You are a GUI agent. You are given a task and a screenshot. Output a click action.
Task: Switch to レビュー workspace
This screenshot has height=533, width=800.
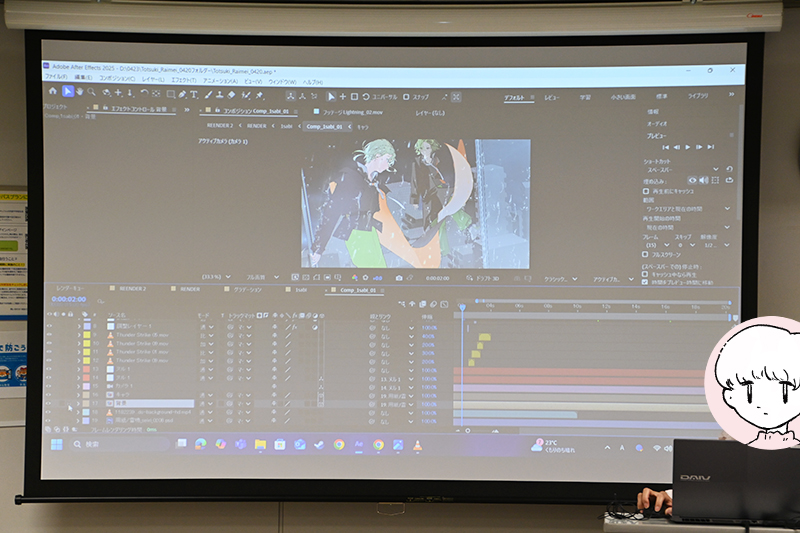(x=552, y=97)
